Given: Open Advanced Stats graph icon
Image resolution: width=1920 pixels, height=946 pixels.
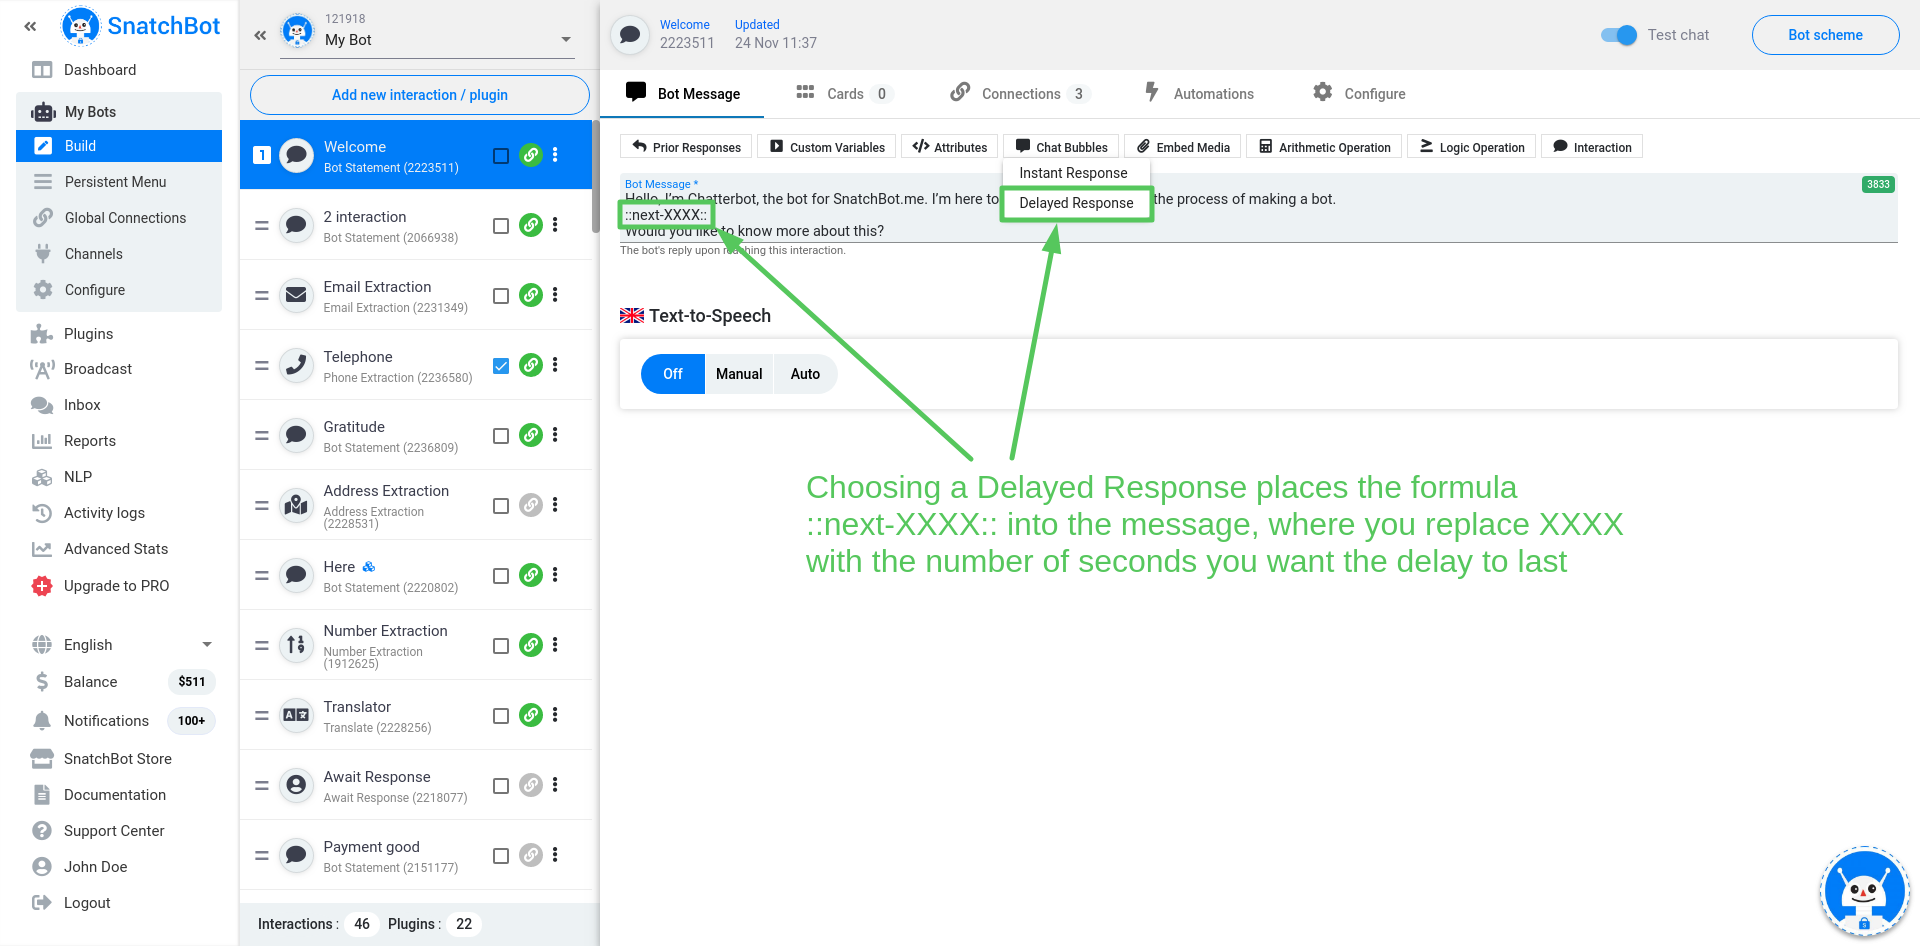Looking at the screenshot, I should tap(42, 549).
